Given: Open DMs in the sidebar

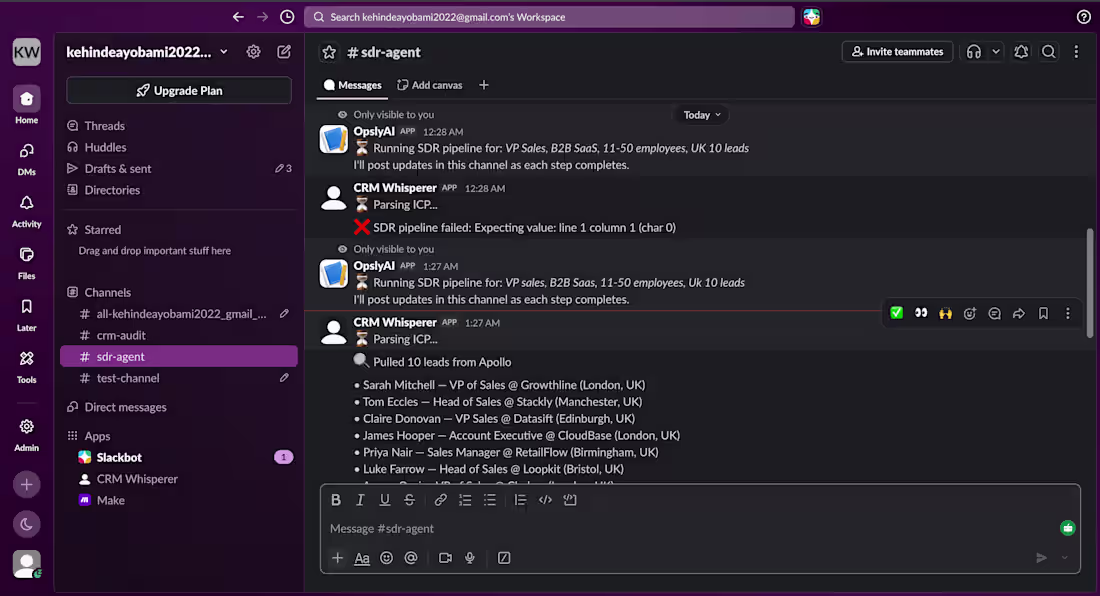Looking at the screenshot, I should [x=27, y=159].
